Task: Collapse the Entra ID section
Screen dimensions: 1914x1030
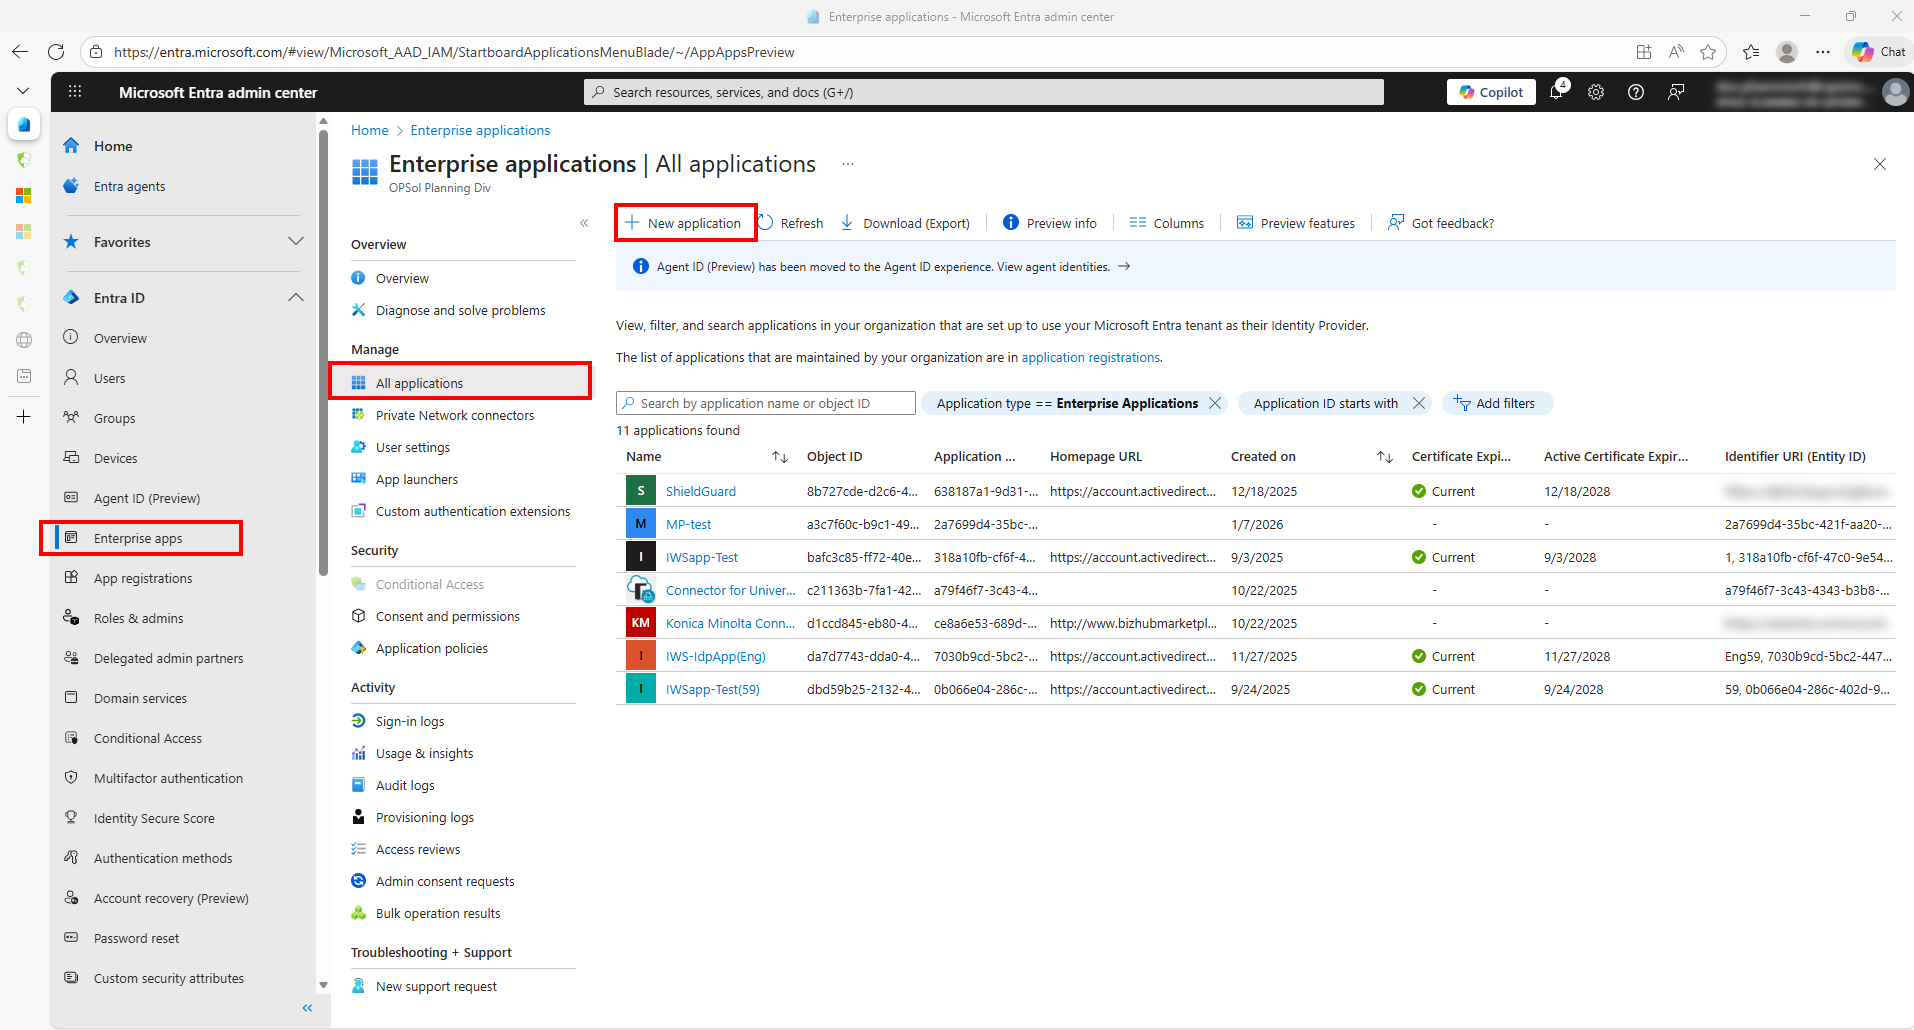Action: pyautogui.click(x=296, y=298)
